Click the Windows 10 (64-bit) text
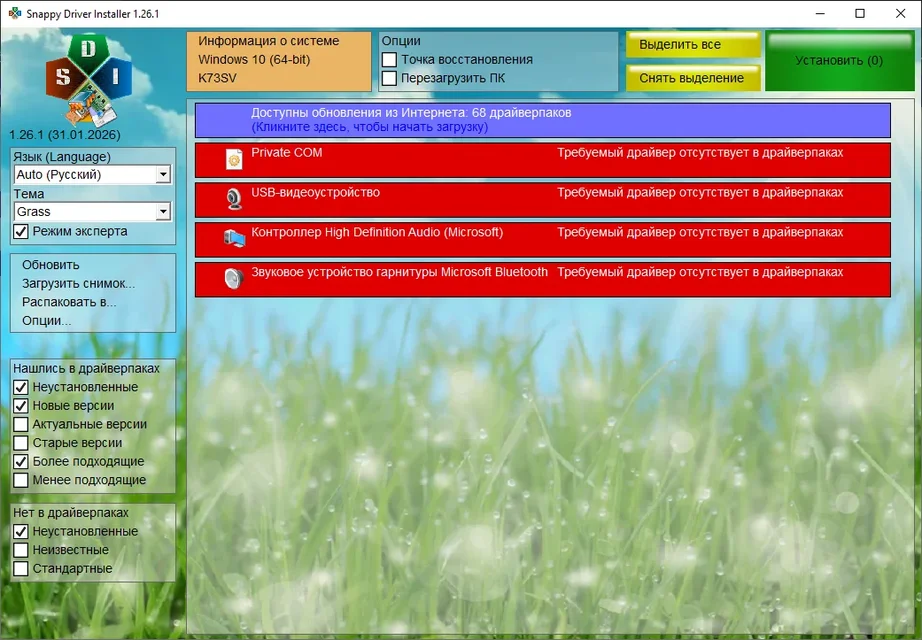The height and width of the screenshot is (640, 922). [x=254, y=59]
